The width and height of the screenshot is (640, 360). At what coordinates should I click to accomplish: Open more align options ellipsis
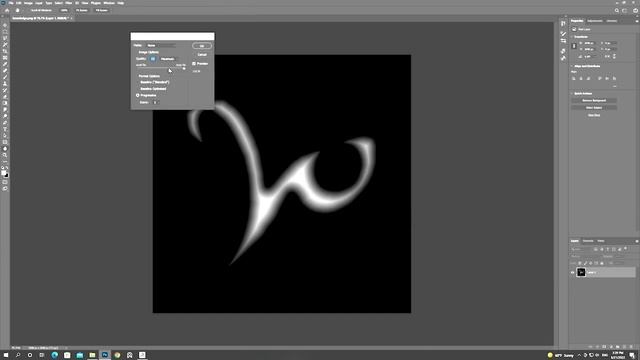(x=614, y=86)
